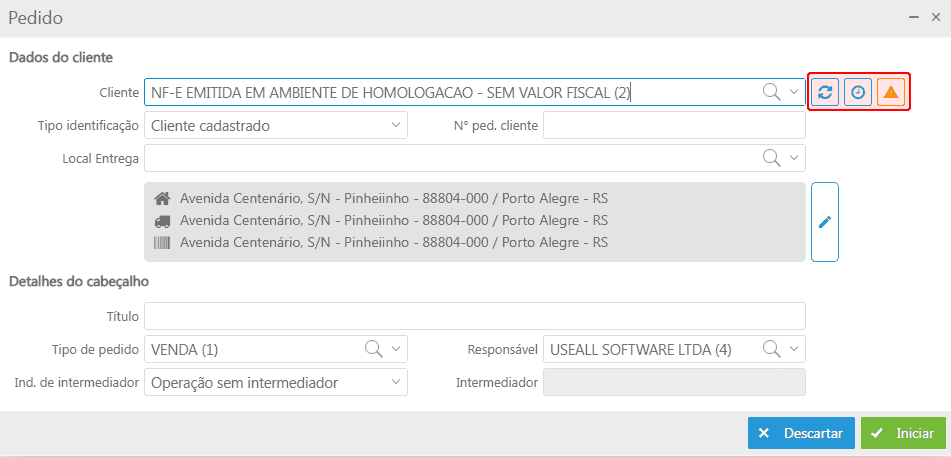This screenshot has width=951, height=457.
Task: Click the Iniciar button
Action: [x=903, y=433]
